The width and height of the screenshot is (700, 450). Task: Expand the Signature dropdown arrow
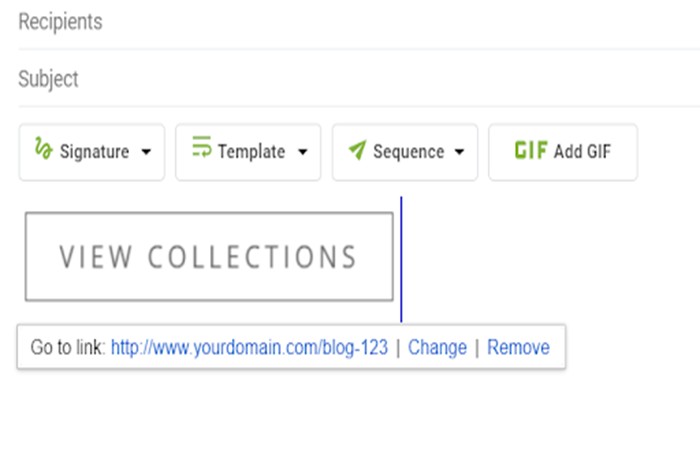point(147,153)
